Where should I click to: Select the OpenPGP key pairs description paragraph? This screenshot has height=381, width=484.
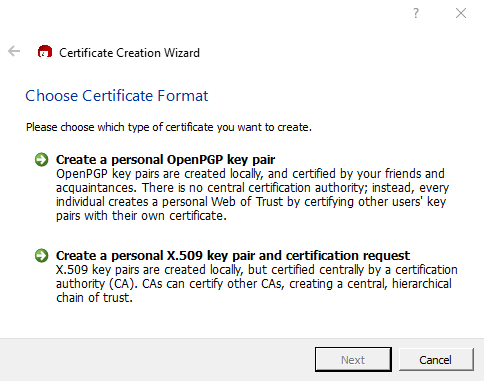coord(252,195)
